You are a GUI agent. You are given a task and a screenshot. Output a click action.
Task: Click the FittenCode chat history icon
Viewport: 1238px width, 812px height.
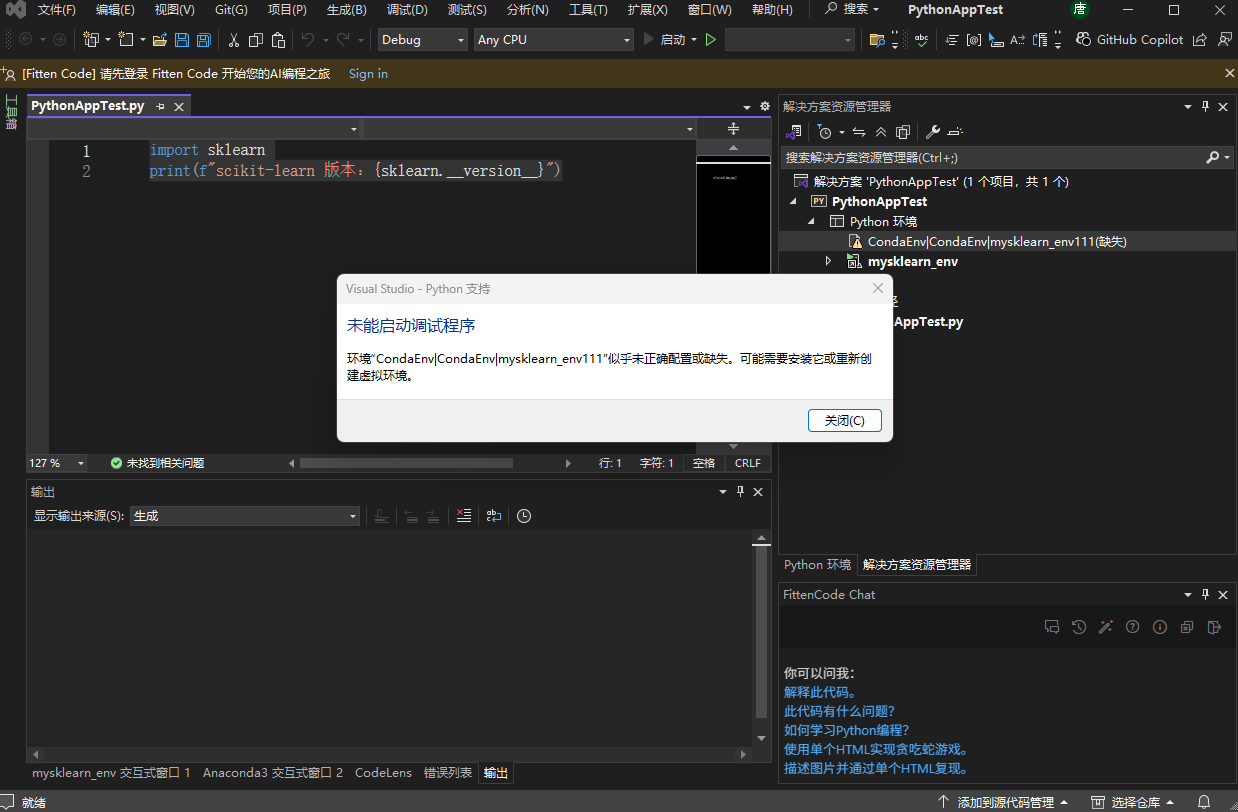click(x=1079, y=627)
